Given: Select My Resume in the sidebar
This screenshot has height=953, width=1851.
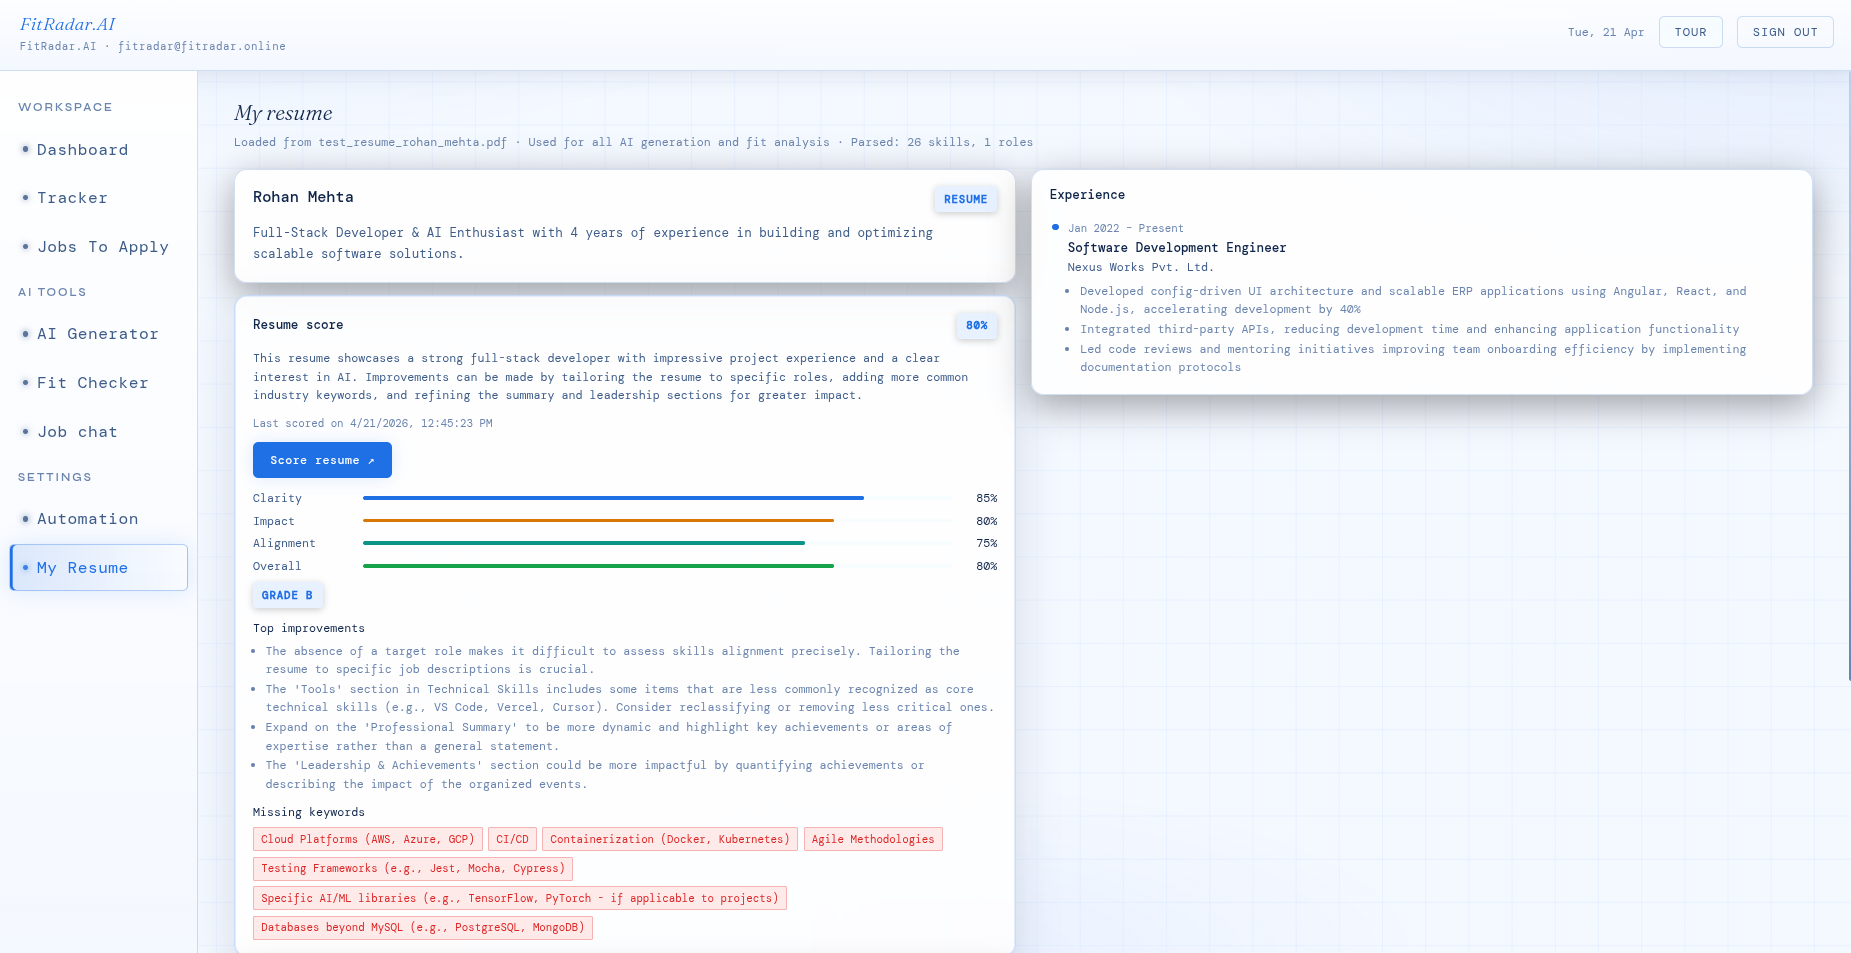Looking at the screenshot, I should pos(98,568).
